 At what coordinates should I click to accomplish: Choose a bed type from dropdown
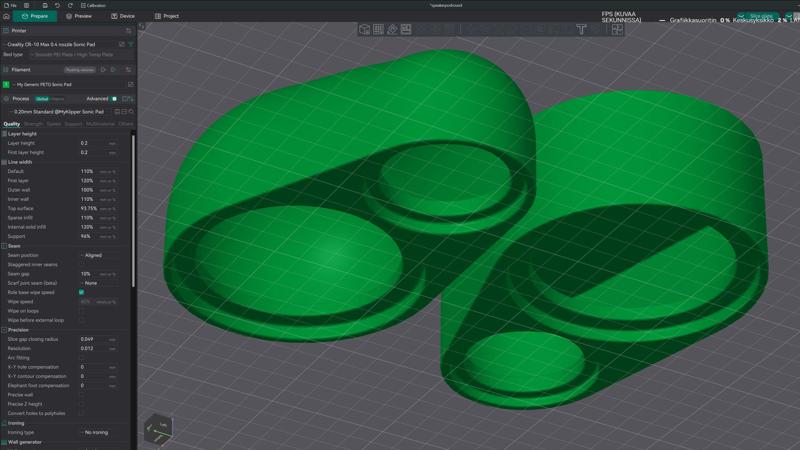point(79,55)
